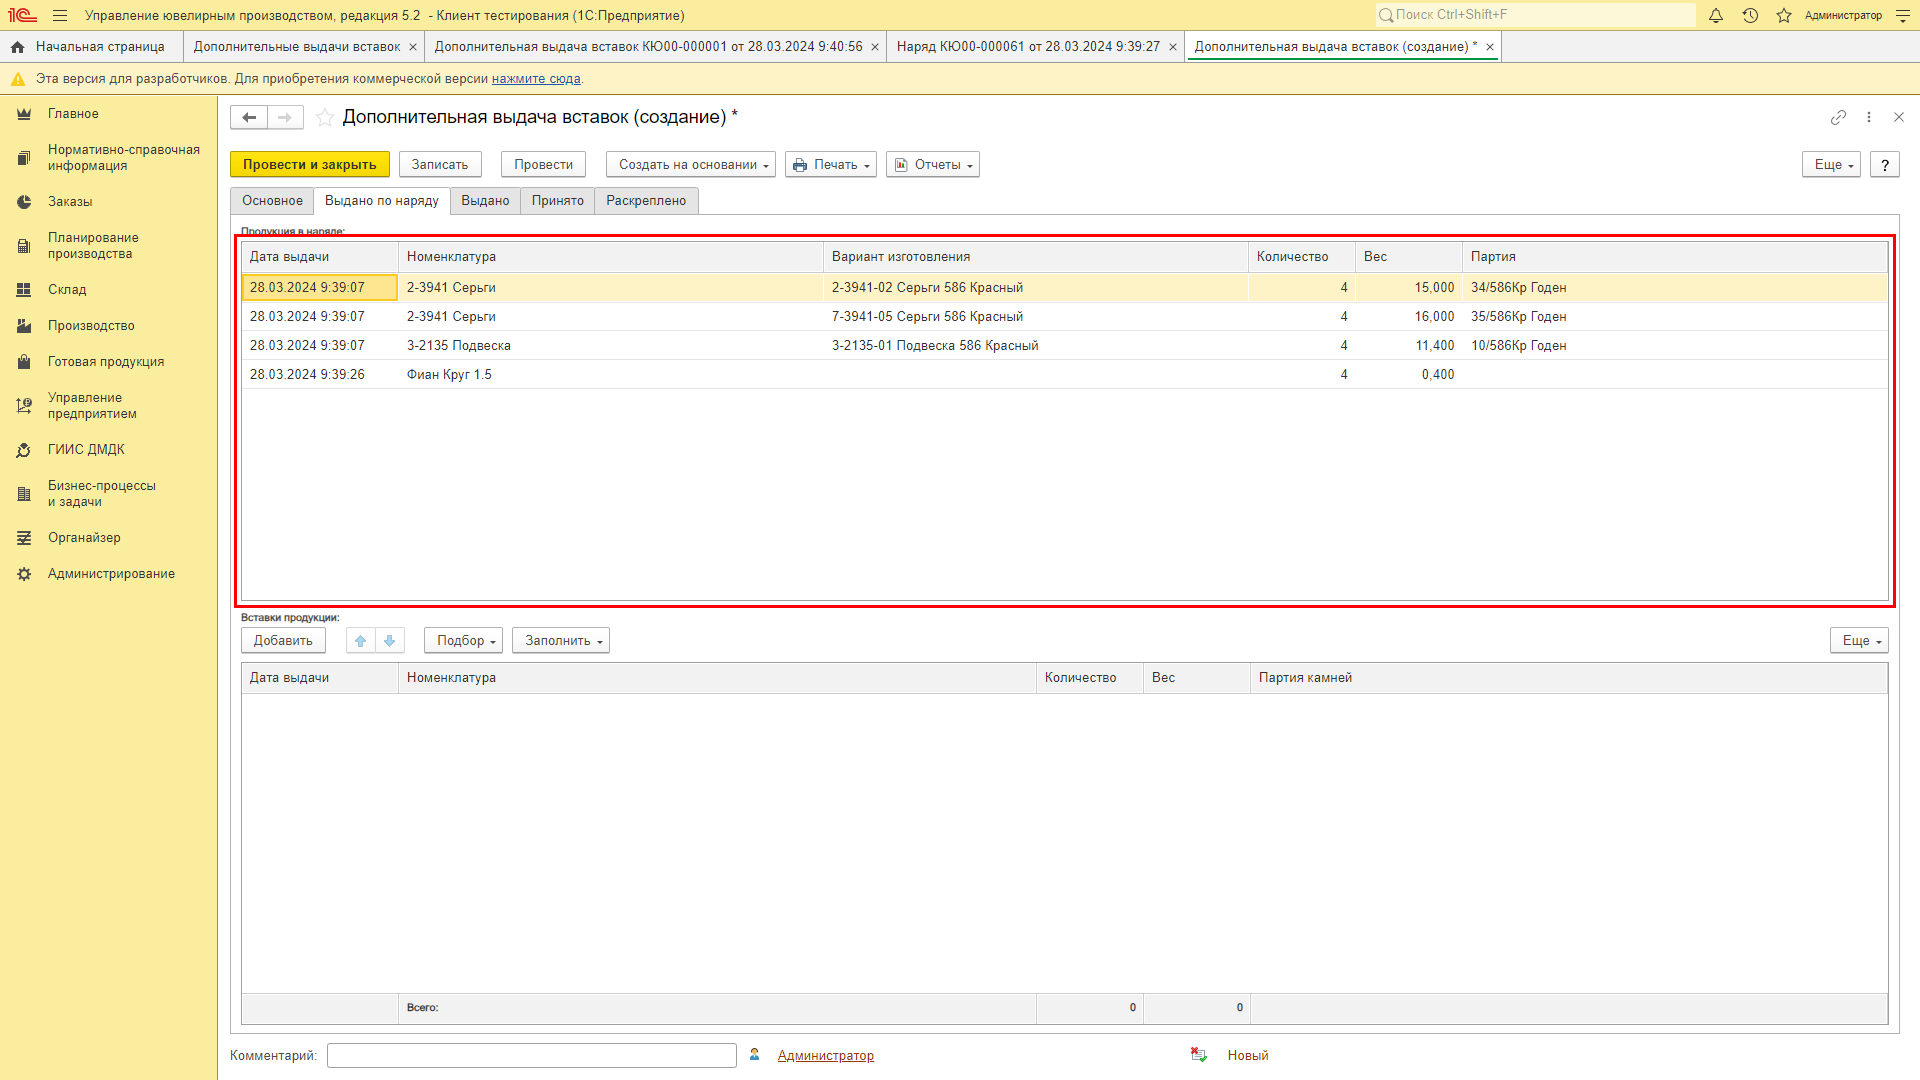The image size is (1920, 1080).
Task: Open the service settings menu beside Администратор
Action: pos(1903,15)
